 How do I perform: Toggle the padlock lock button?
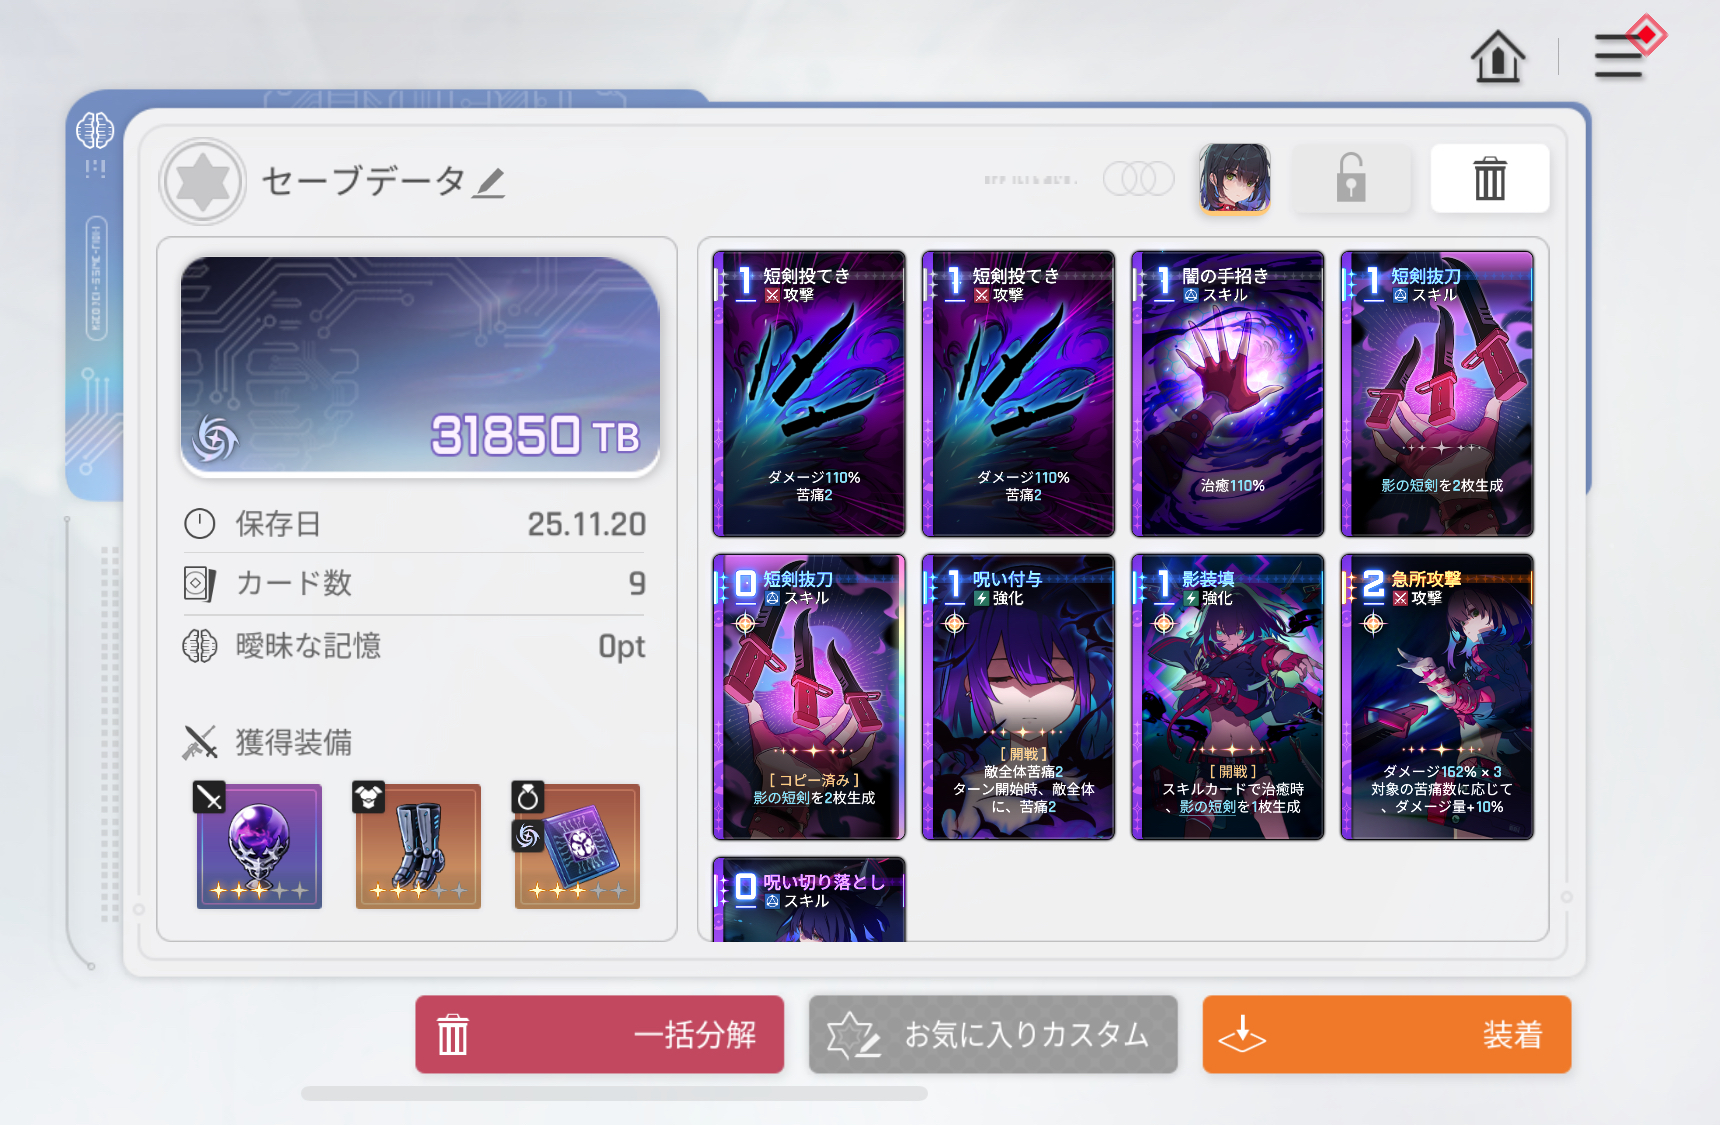click(x=1351, y=178)
